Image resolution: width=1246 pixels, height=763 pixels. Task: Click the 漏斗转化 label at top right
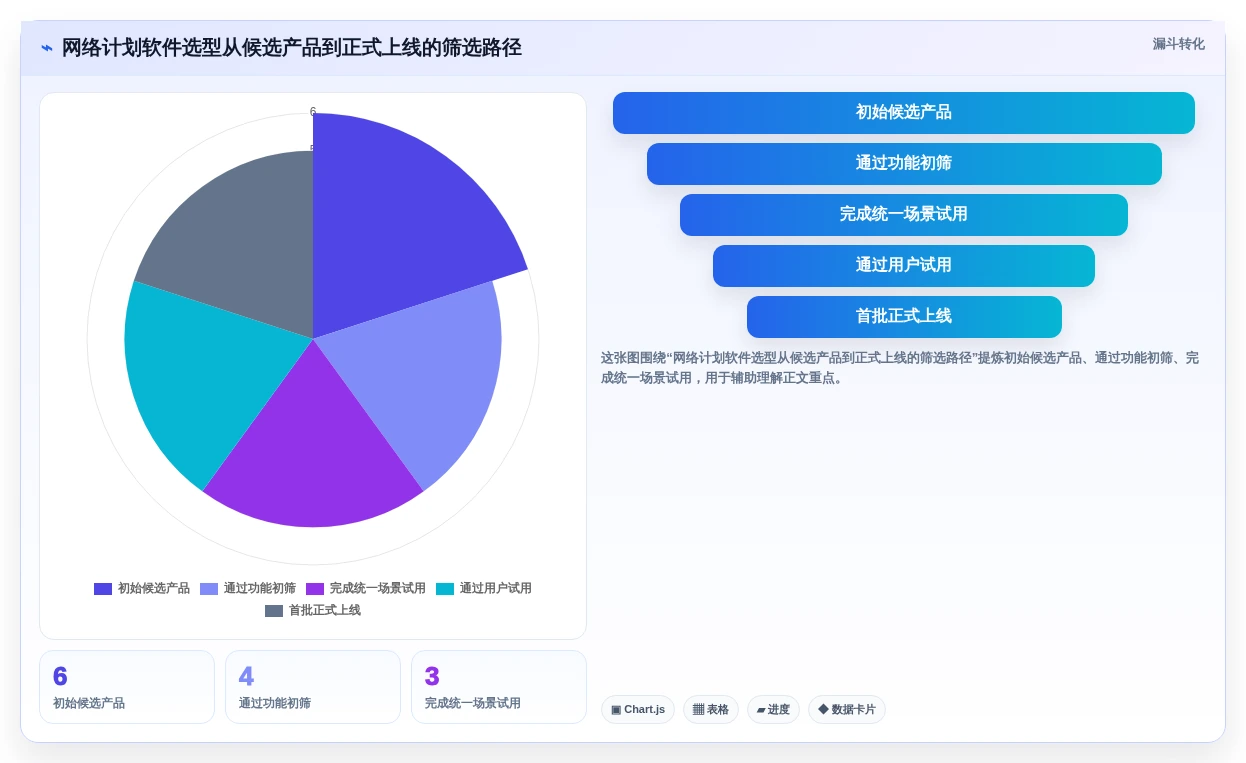click(x=1178, y=44)
